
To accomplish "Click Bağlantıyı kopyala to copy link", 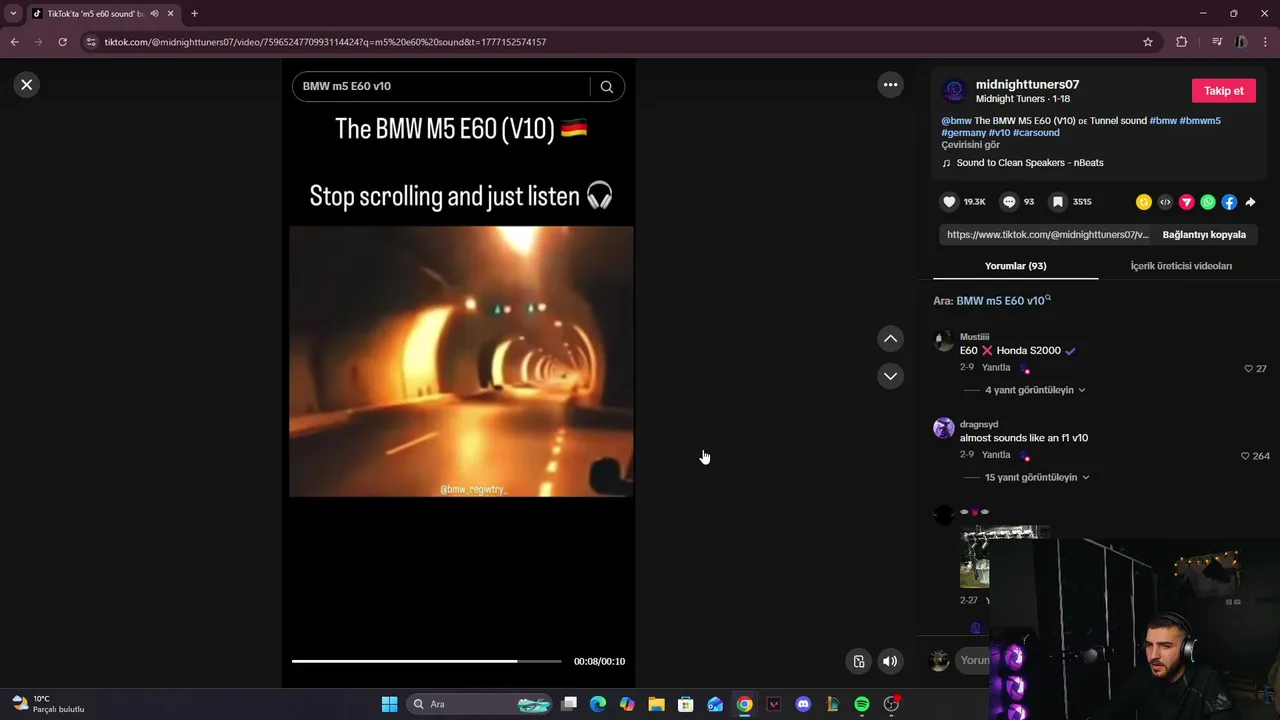I will click(x=1204, y=235).
